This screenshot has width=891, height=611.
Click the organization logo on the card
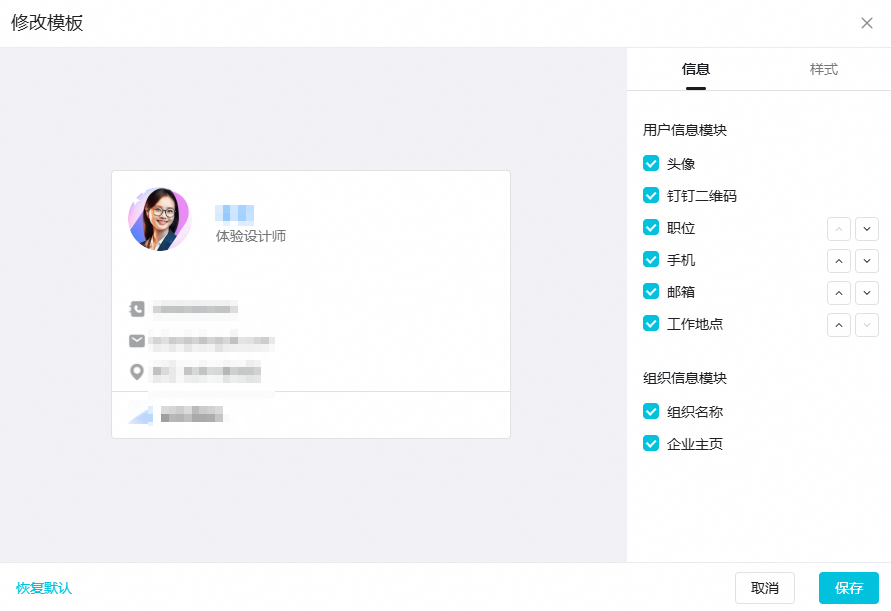coord(140,414)
